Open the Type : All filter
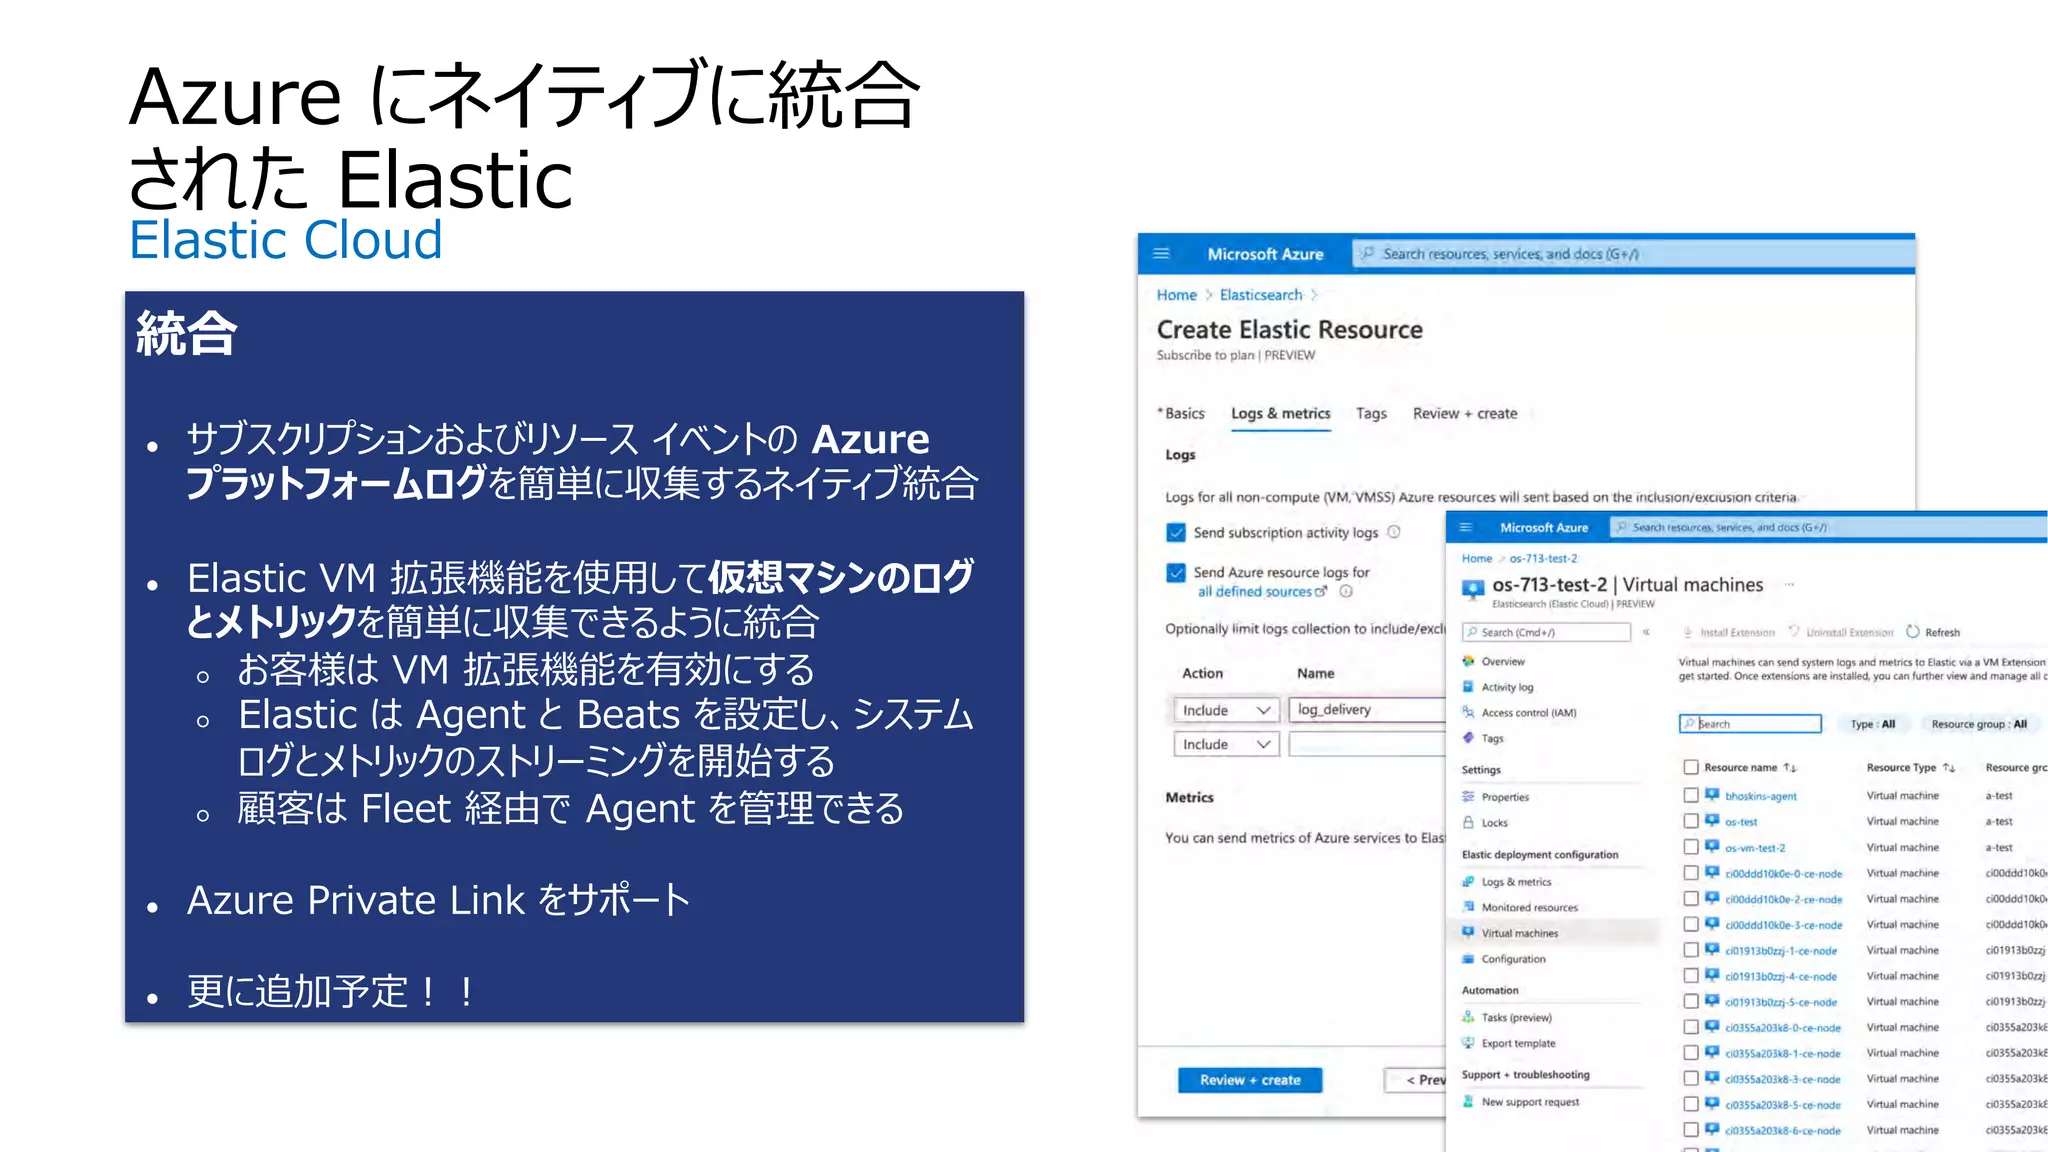Viewport: 2048px width, 1152px height. (1873, 724)
